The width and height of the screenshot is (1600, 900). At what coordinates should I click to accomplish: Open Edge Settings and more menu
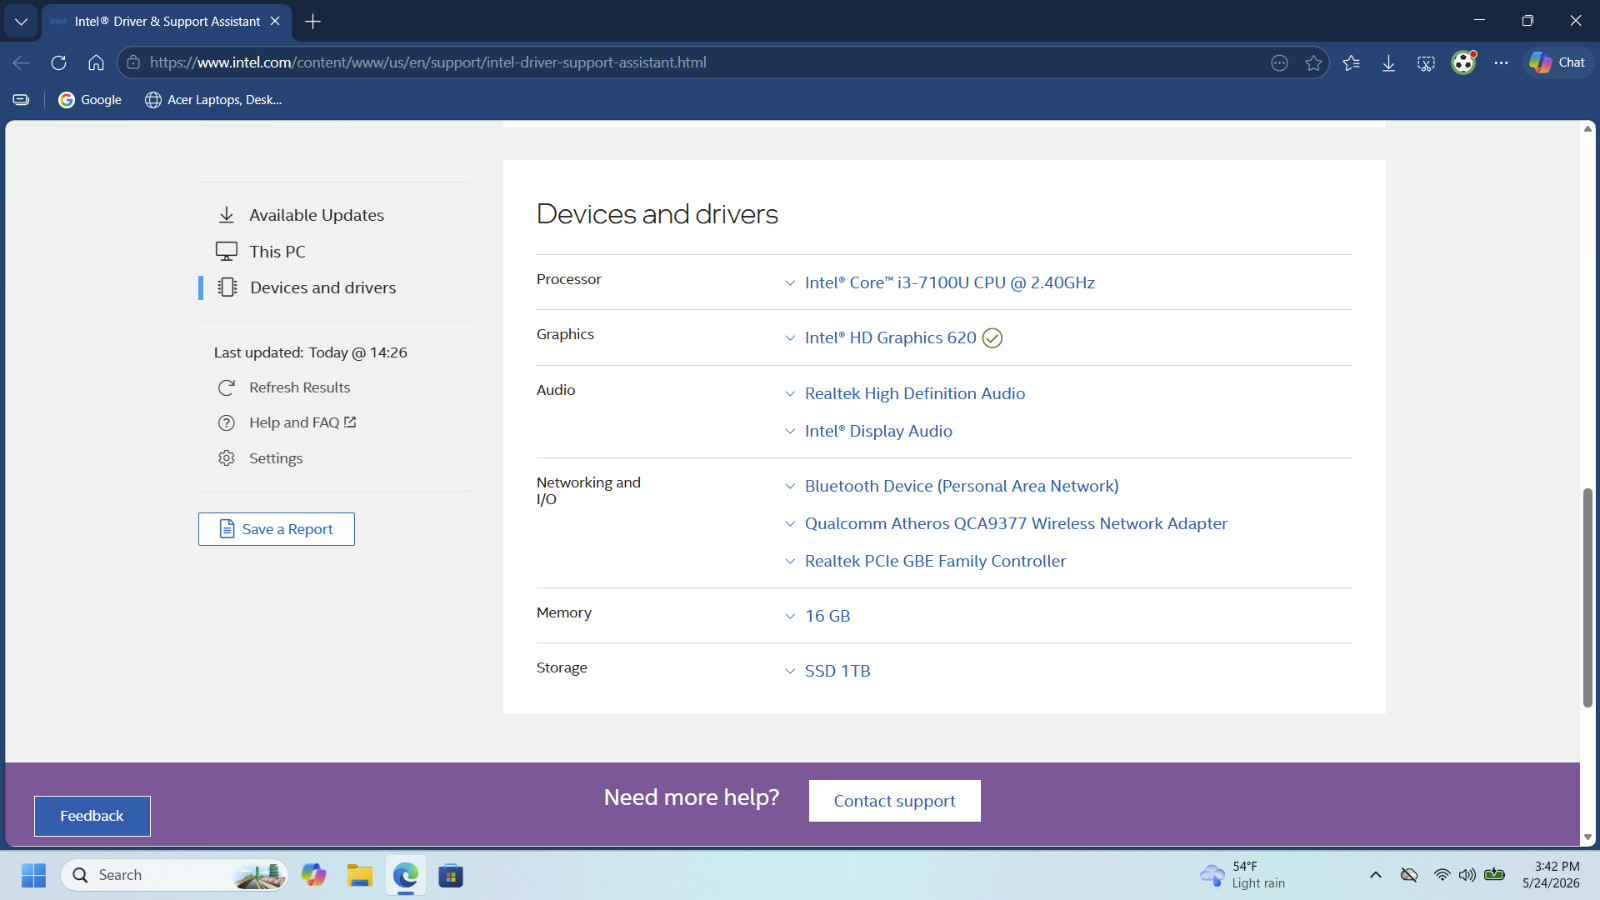click(x=1501, y=63)
